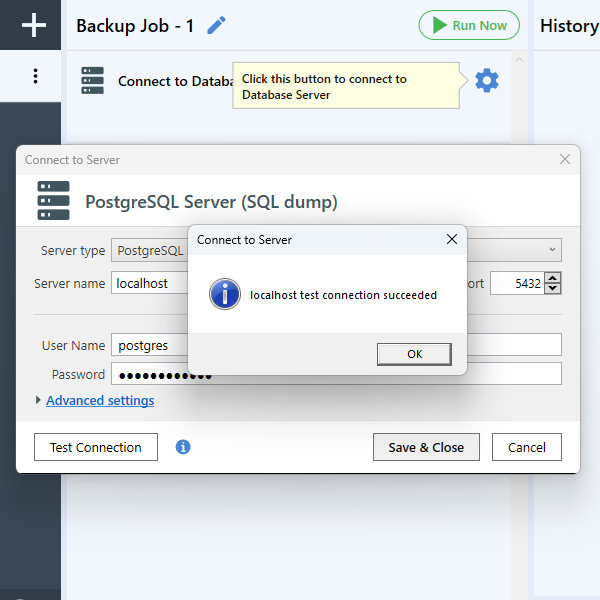Image resolution: width=600 pixels, height=600 pixels.
Task: Close the Connect to Server dialog window
Action: (564, 160)
